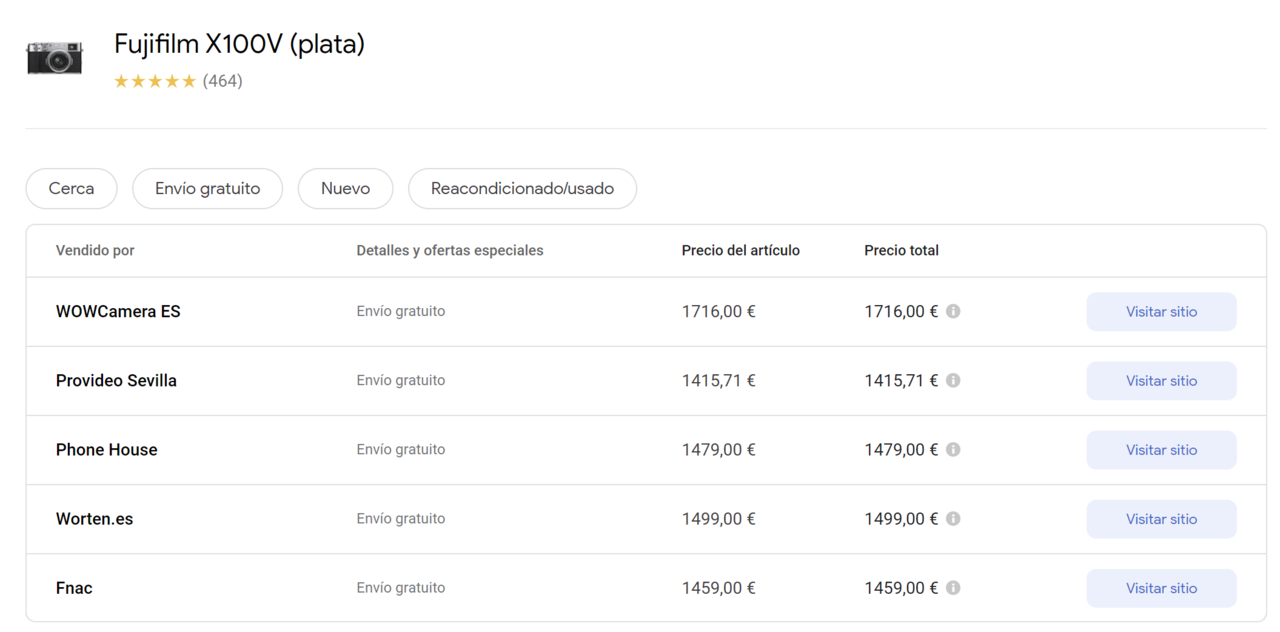Image resolution: width=1280 pixels, height=632 pixels.
Task: Click the Vendido por column header
Action: click(95, 250)
